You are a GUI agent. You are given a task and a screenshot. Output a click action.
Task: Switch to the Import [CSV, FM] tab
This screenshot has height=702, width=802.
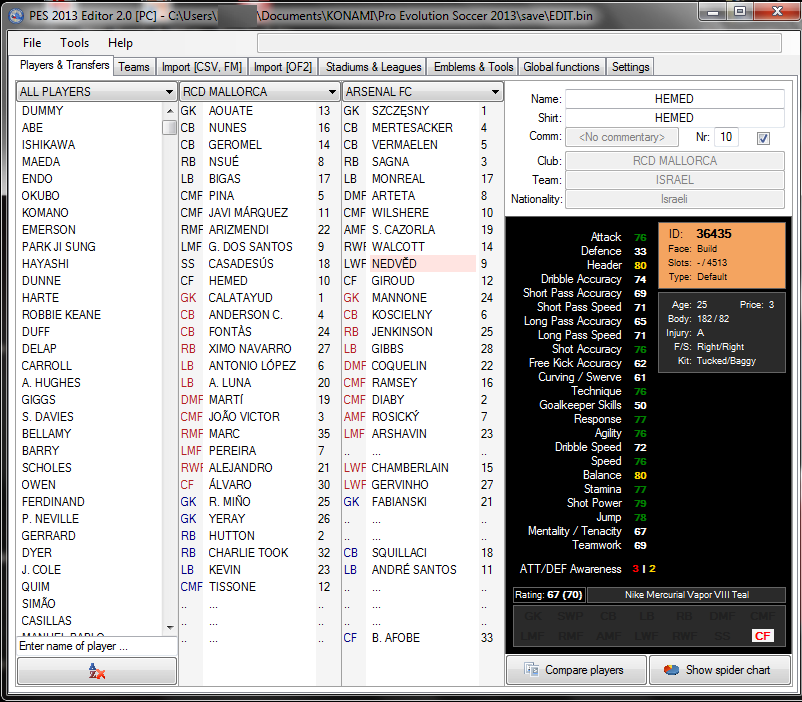(202, 67)
